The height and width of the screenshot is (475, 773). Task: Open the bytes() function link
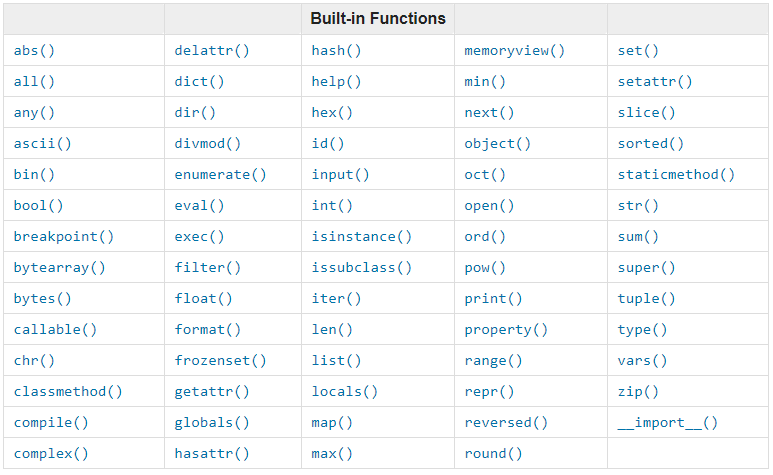(42, 299)
